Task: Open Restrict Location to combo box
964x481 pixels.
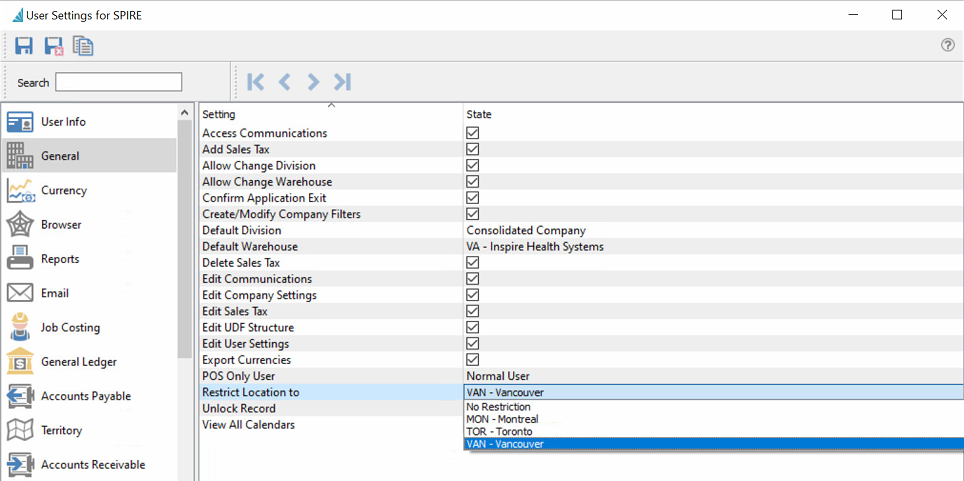Action: [713, 392]
